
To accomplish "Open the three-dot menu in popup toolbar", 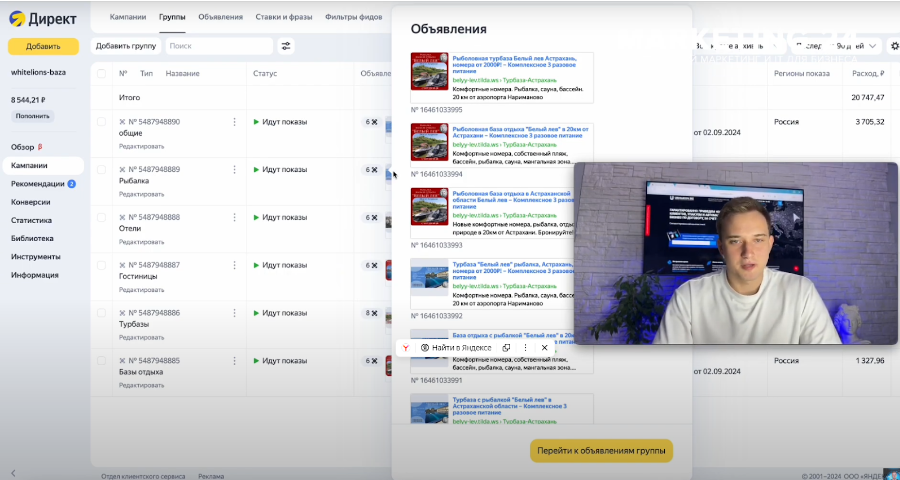I will tap(525, 348).
